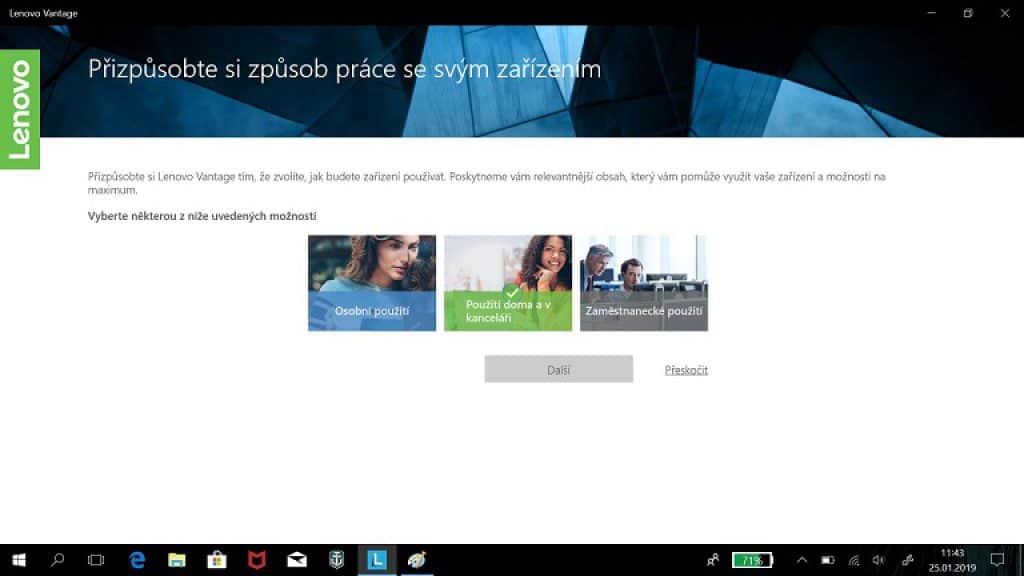Restore down the Lenovo Vantage window
This screenshot has width=1024, height=576.
coord(968,13)
